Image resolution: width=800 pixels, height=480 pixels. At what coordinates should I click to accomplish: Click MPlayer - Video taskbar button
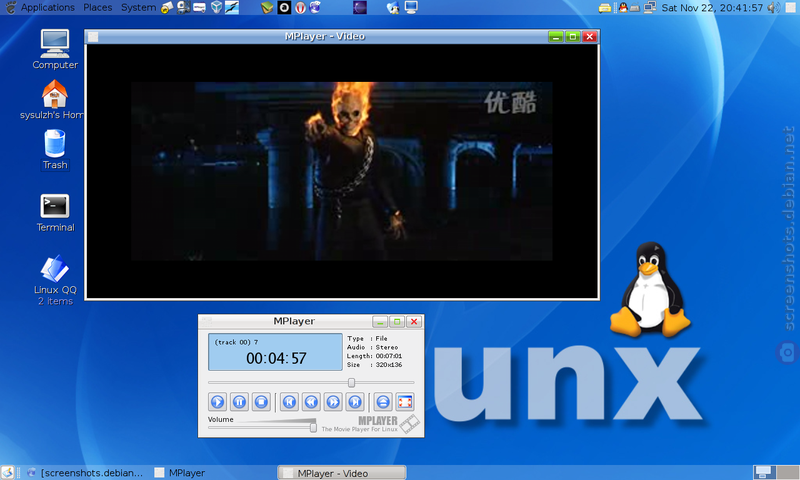point(342,473)
